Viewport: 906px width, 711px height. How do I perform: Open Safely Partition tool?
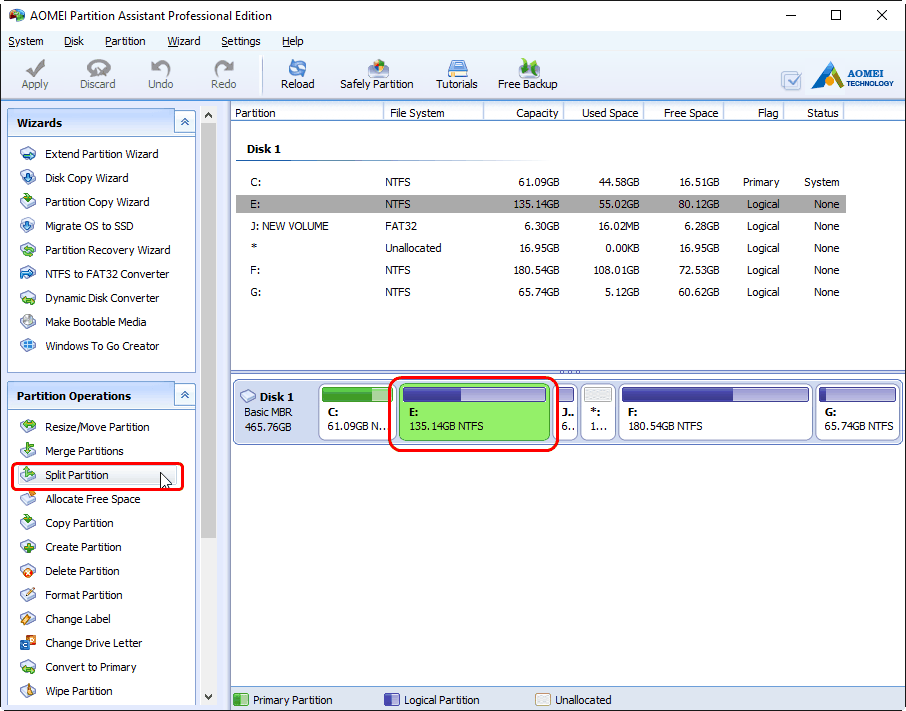tap(377, 75)
